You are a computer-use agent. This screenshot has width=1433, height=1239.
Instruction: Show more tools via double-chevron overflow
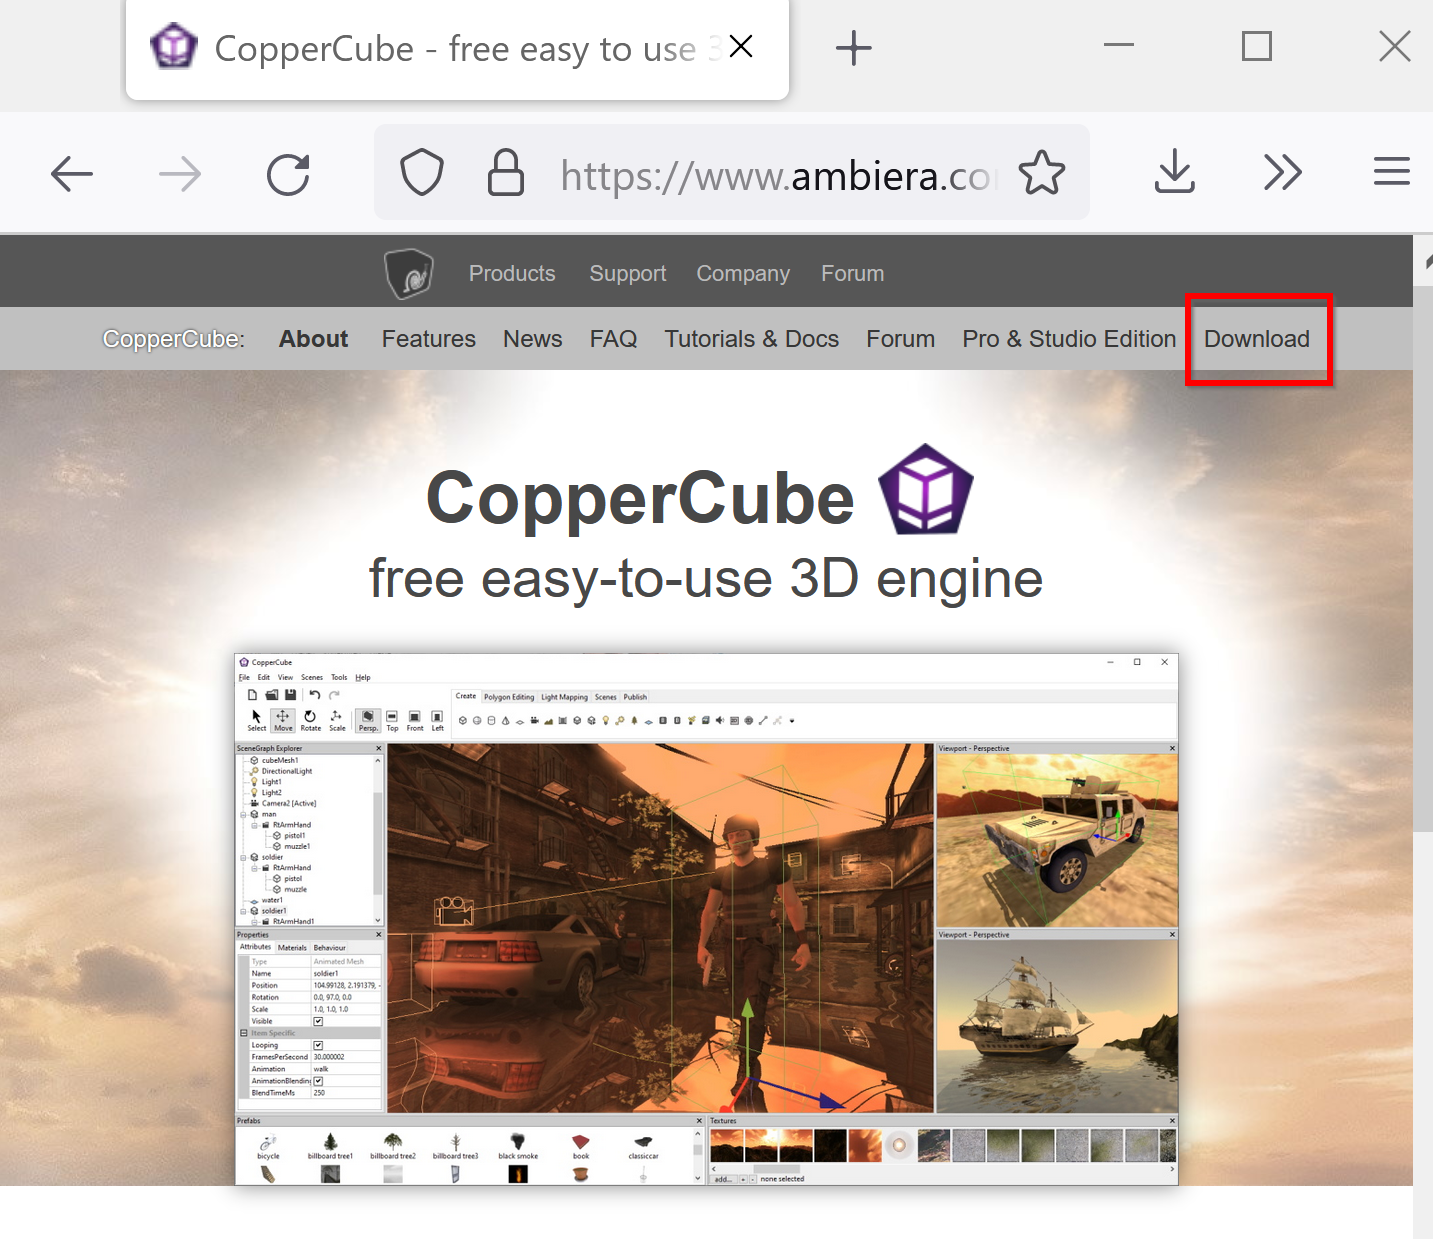(1283, 173)
